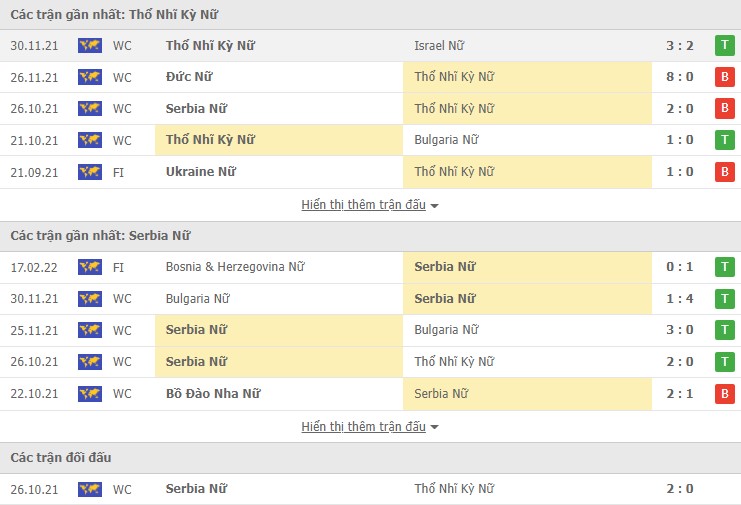Click the red B badge for 8:0 result

[x=723, y=77]
